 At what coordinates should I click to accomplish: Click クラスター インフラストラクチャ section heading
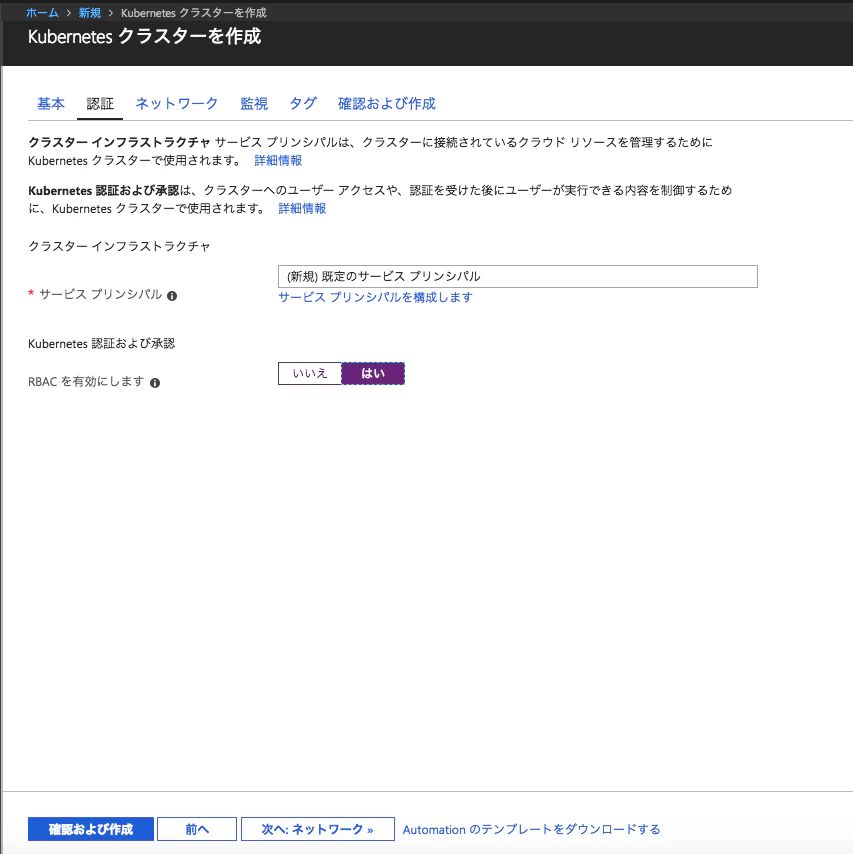[119, 246]
